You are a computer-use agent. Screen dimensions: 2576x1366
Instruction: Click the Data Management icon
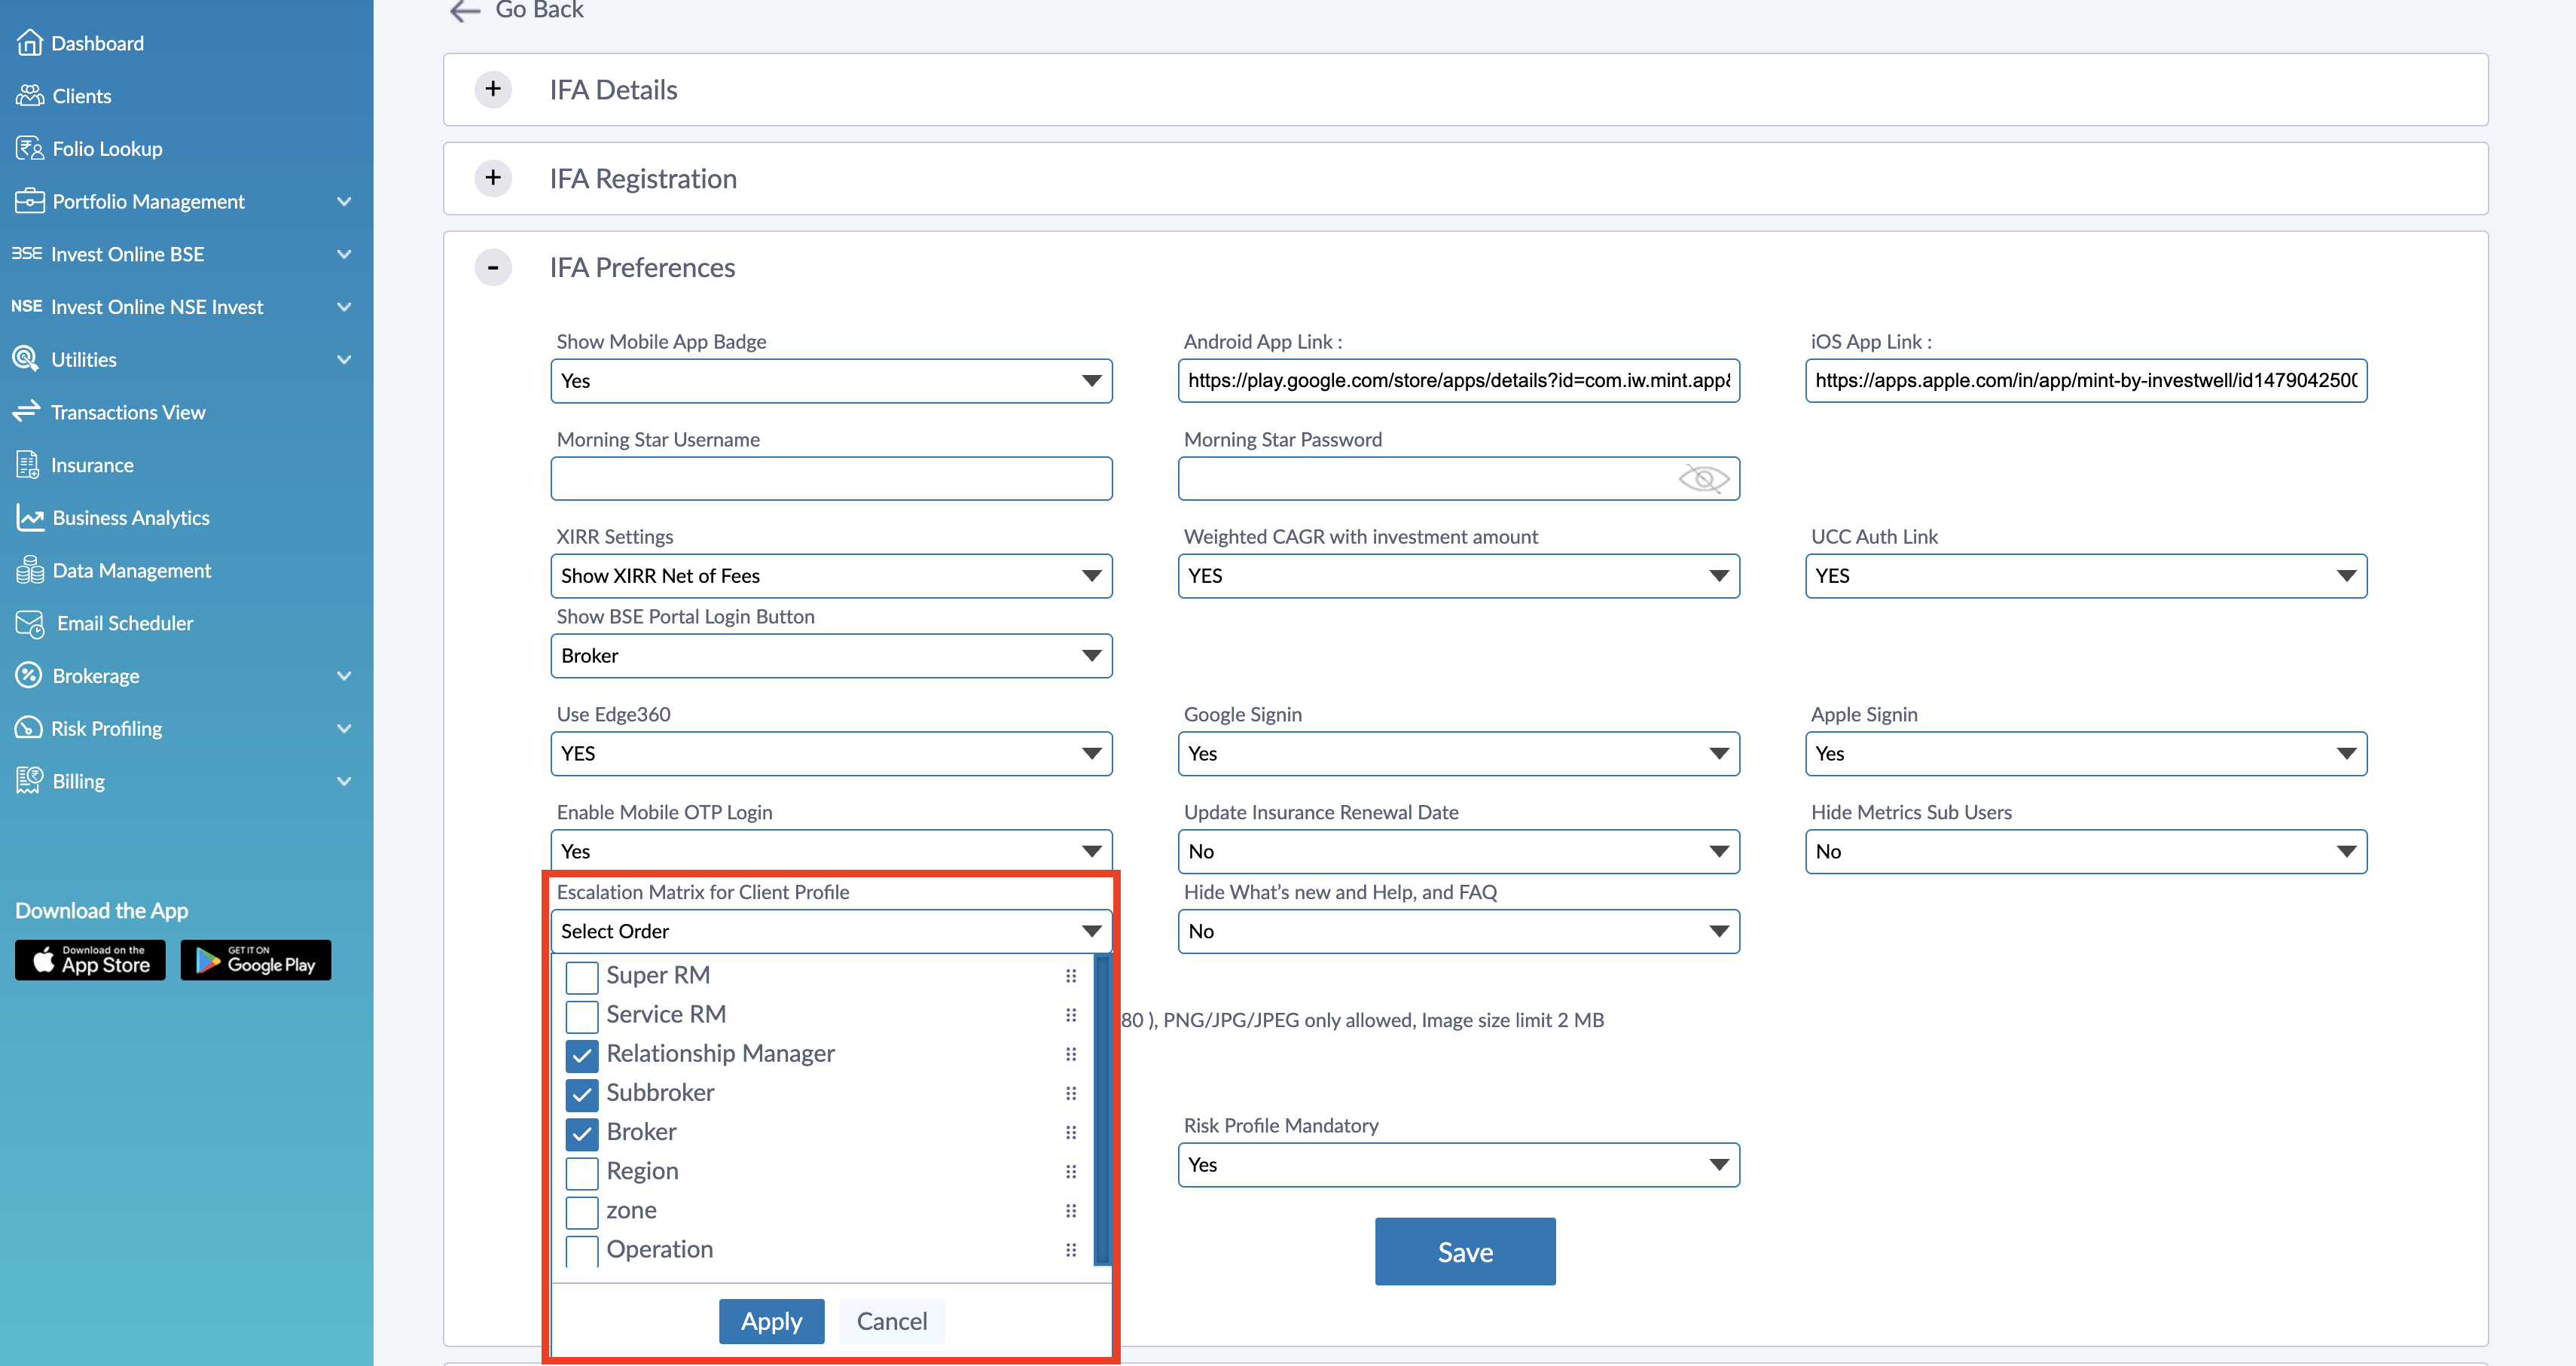tap(30, 571)
